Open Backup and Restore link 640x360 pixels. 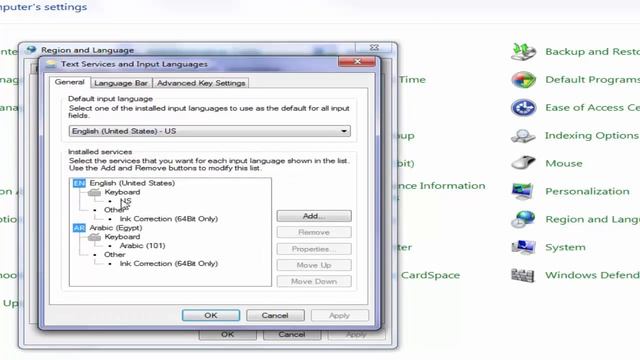pos(592,52)
